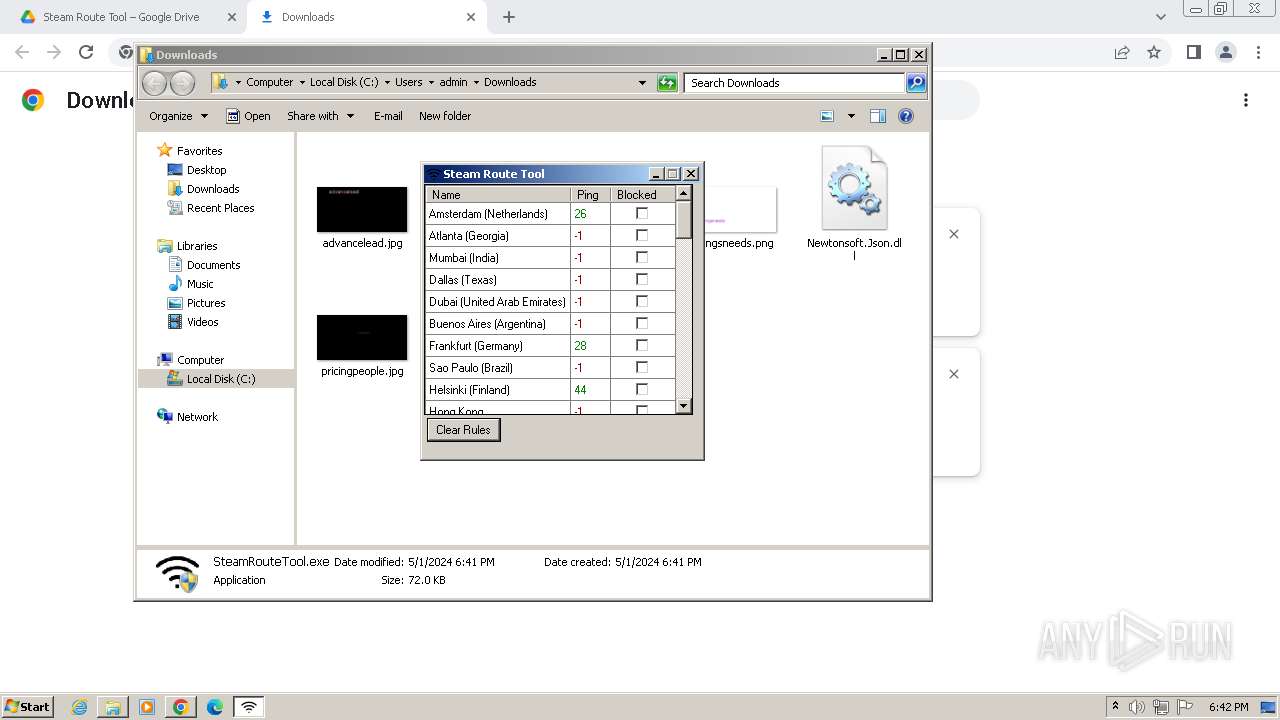Click Explorer back navigation button
Screen dimensions: 1280x720
[x=154, y=83]
